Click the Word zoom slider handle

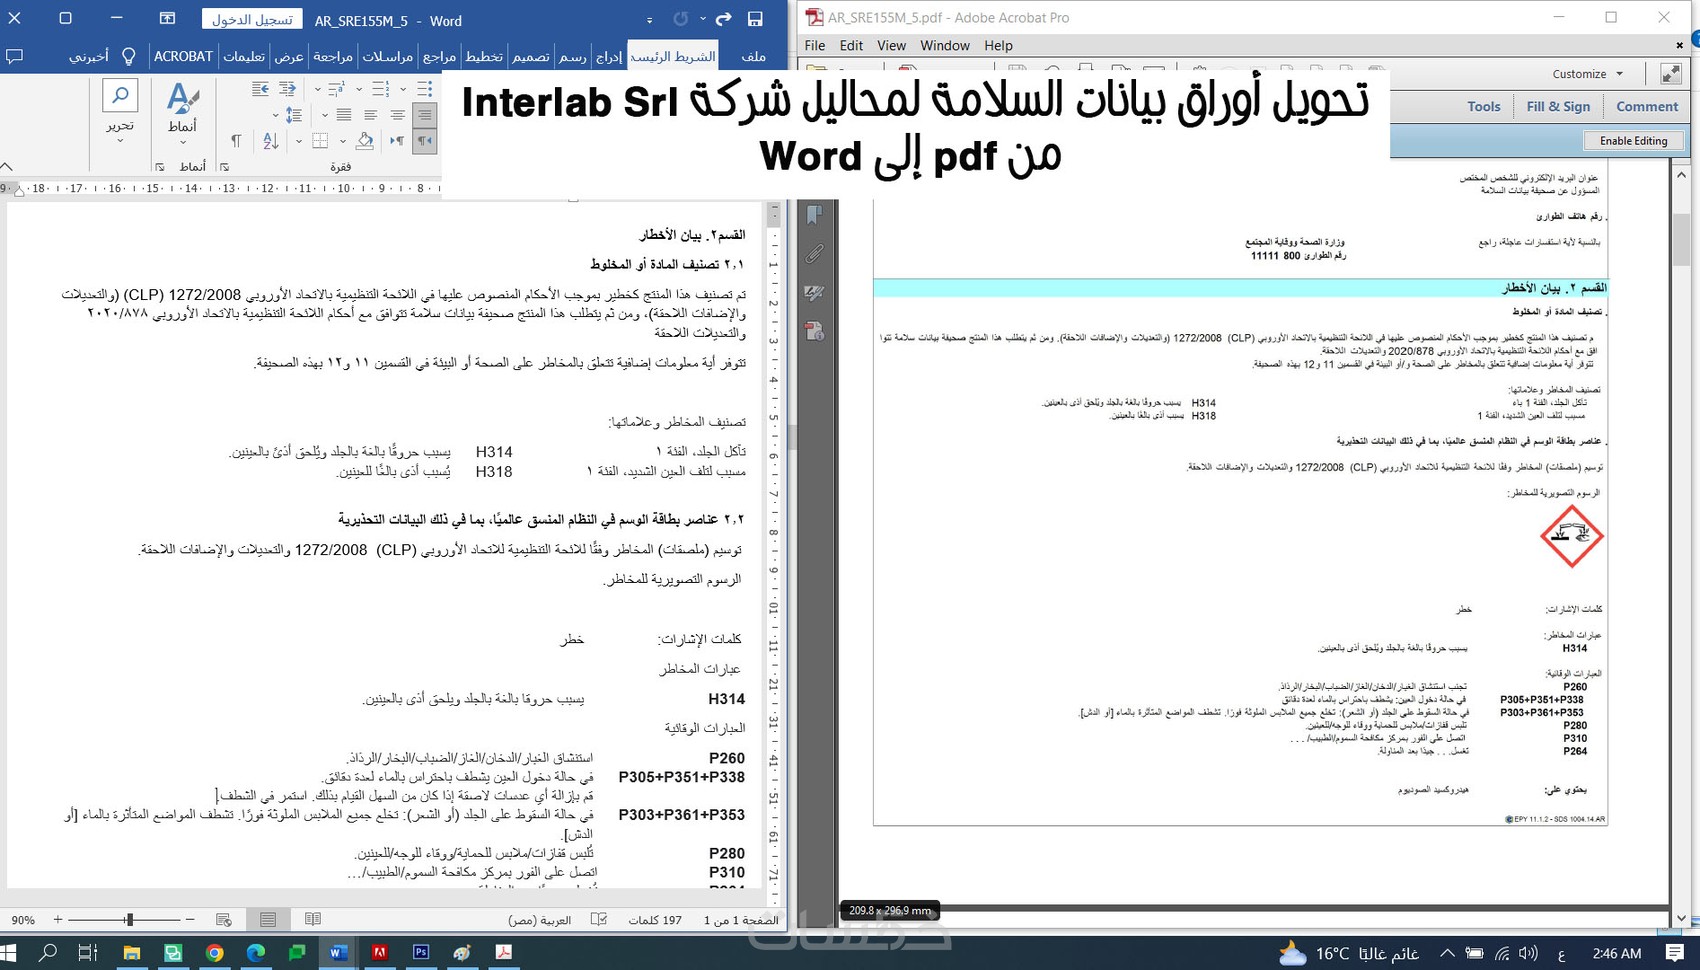pos(129,919)
